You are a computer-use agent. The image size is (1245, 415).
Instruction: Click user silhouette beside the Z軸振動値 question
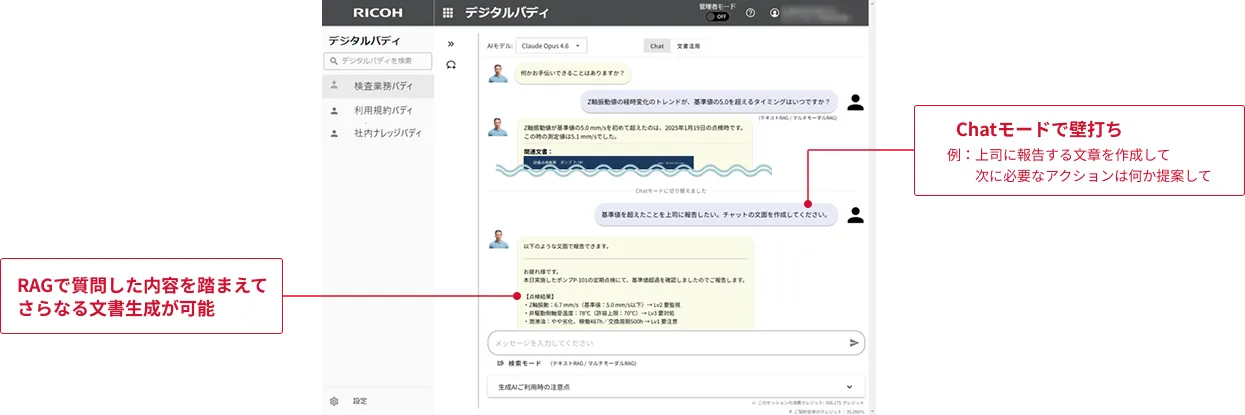(855, 102)
